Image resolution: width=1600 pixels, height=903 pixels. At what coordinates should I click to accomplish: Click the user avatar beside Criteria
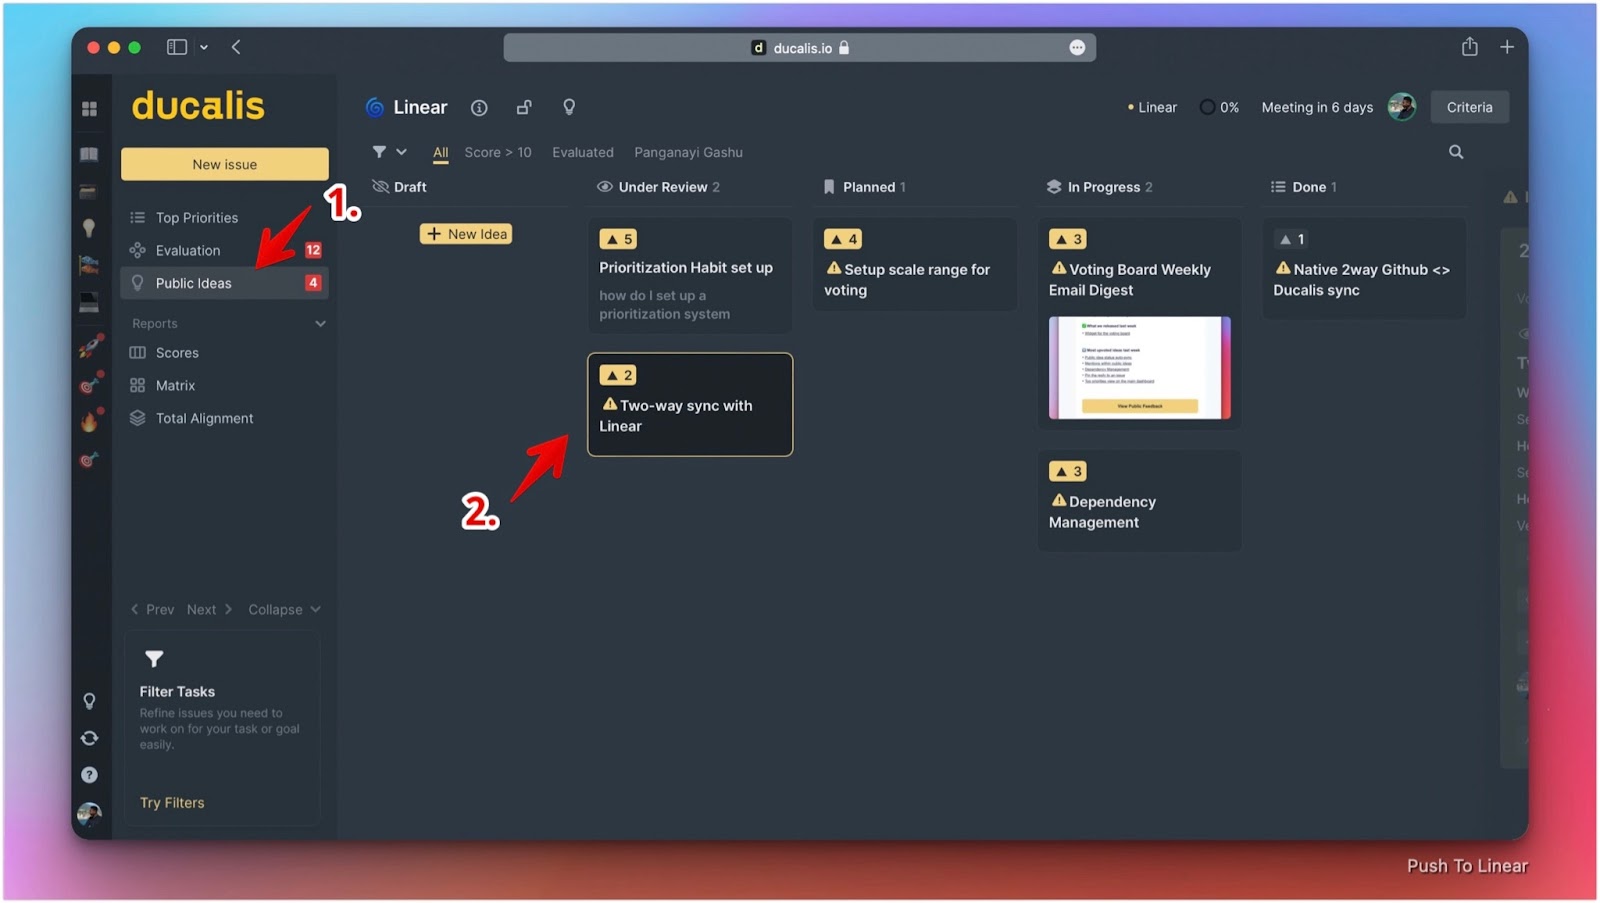point(1402,107)
